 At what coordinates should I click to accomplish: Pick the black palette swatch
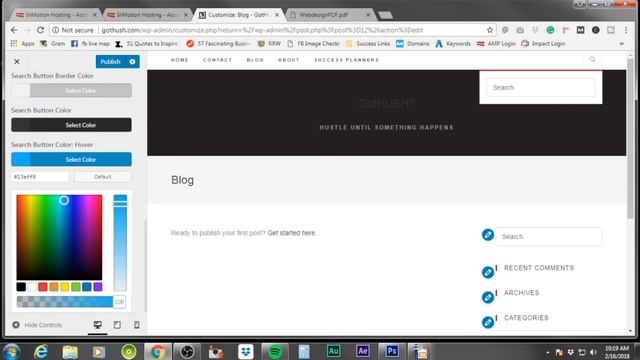pyautogui.click(x=21, y=287)
